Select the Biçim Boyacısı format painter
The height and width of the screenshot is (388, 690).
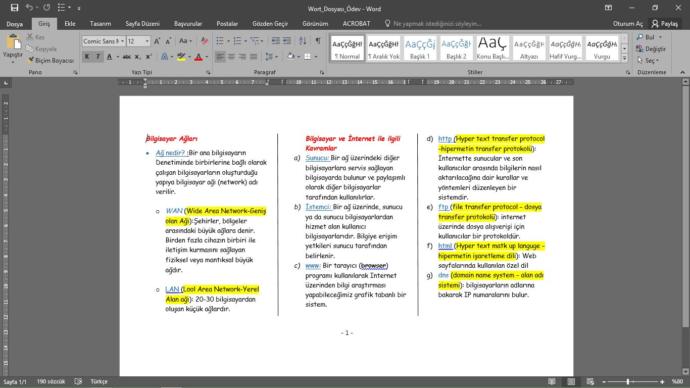[x=51, y=60]
